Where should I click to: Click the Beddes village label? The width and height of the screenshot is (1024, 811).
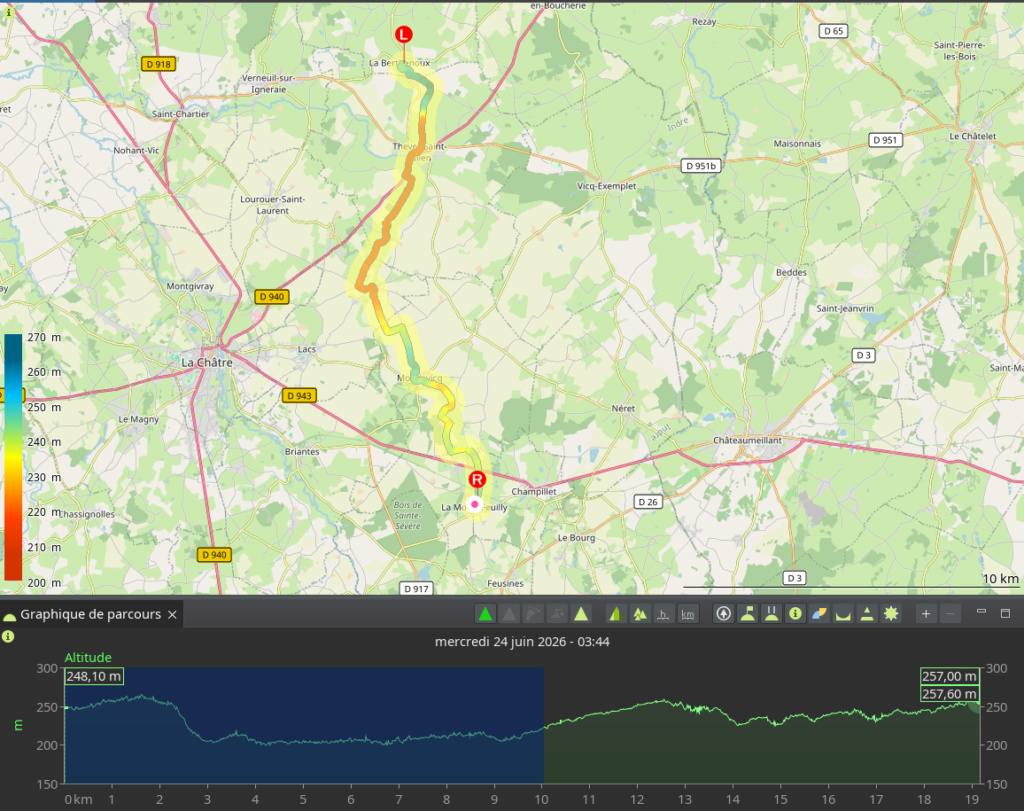click(x=791, y=272)
